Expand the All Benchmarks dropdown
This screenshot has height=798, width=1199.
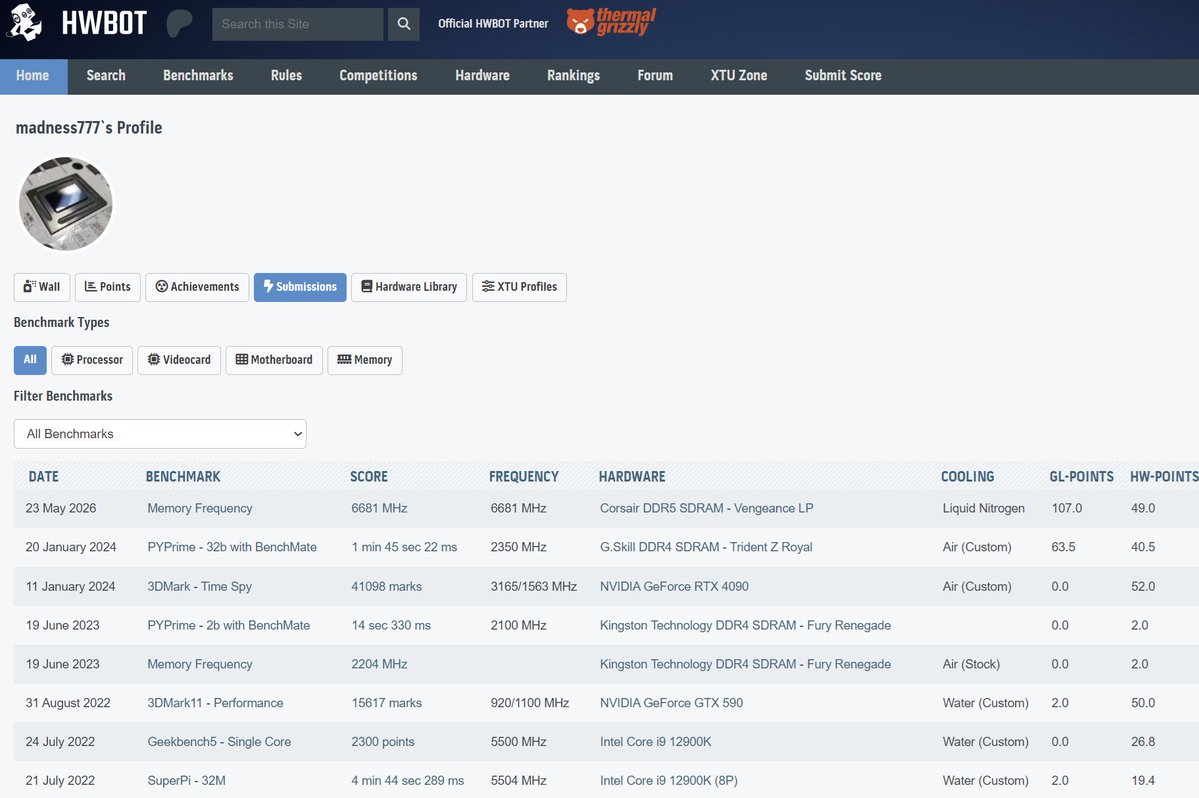[160, 434]
